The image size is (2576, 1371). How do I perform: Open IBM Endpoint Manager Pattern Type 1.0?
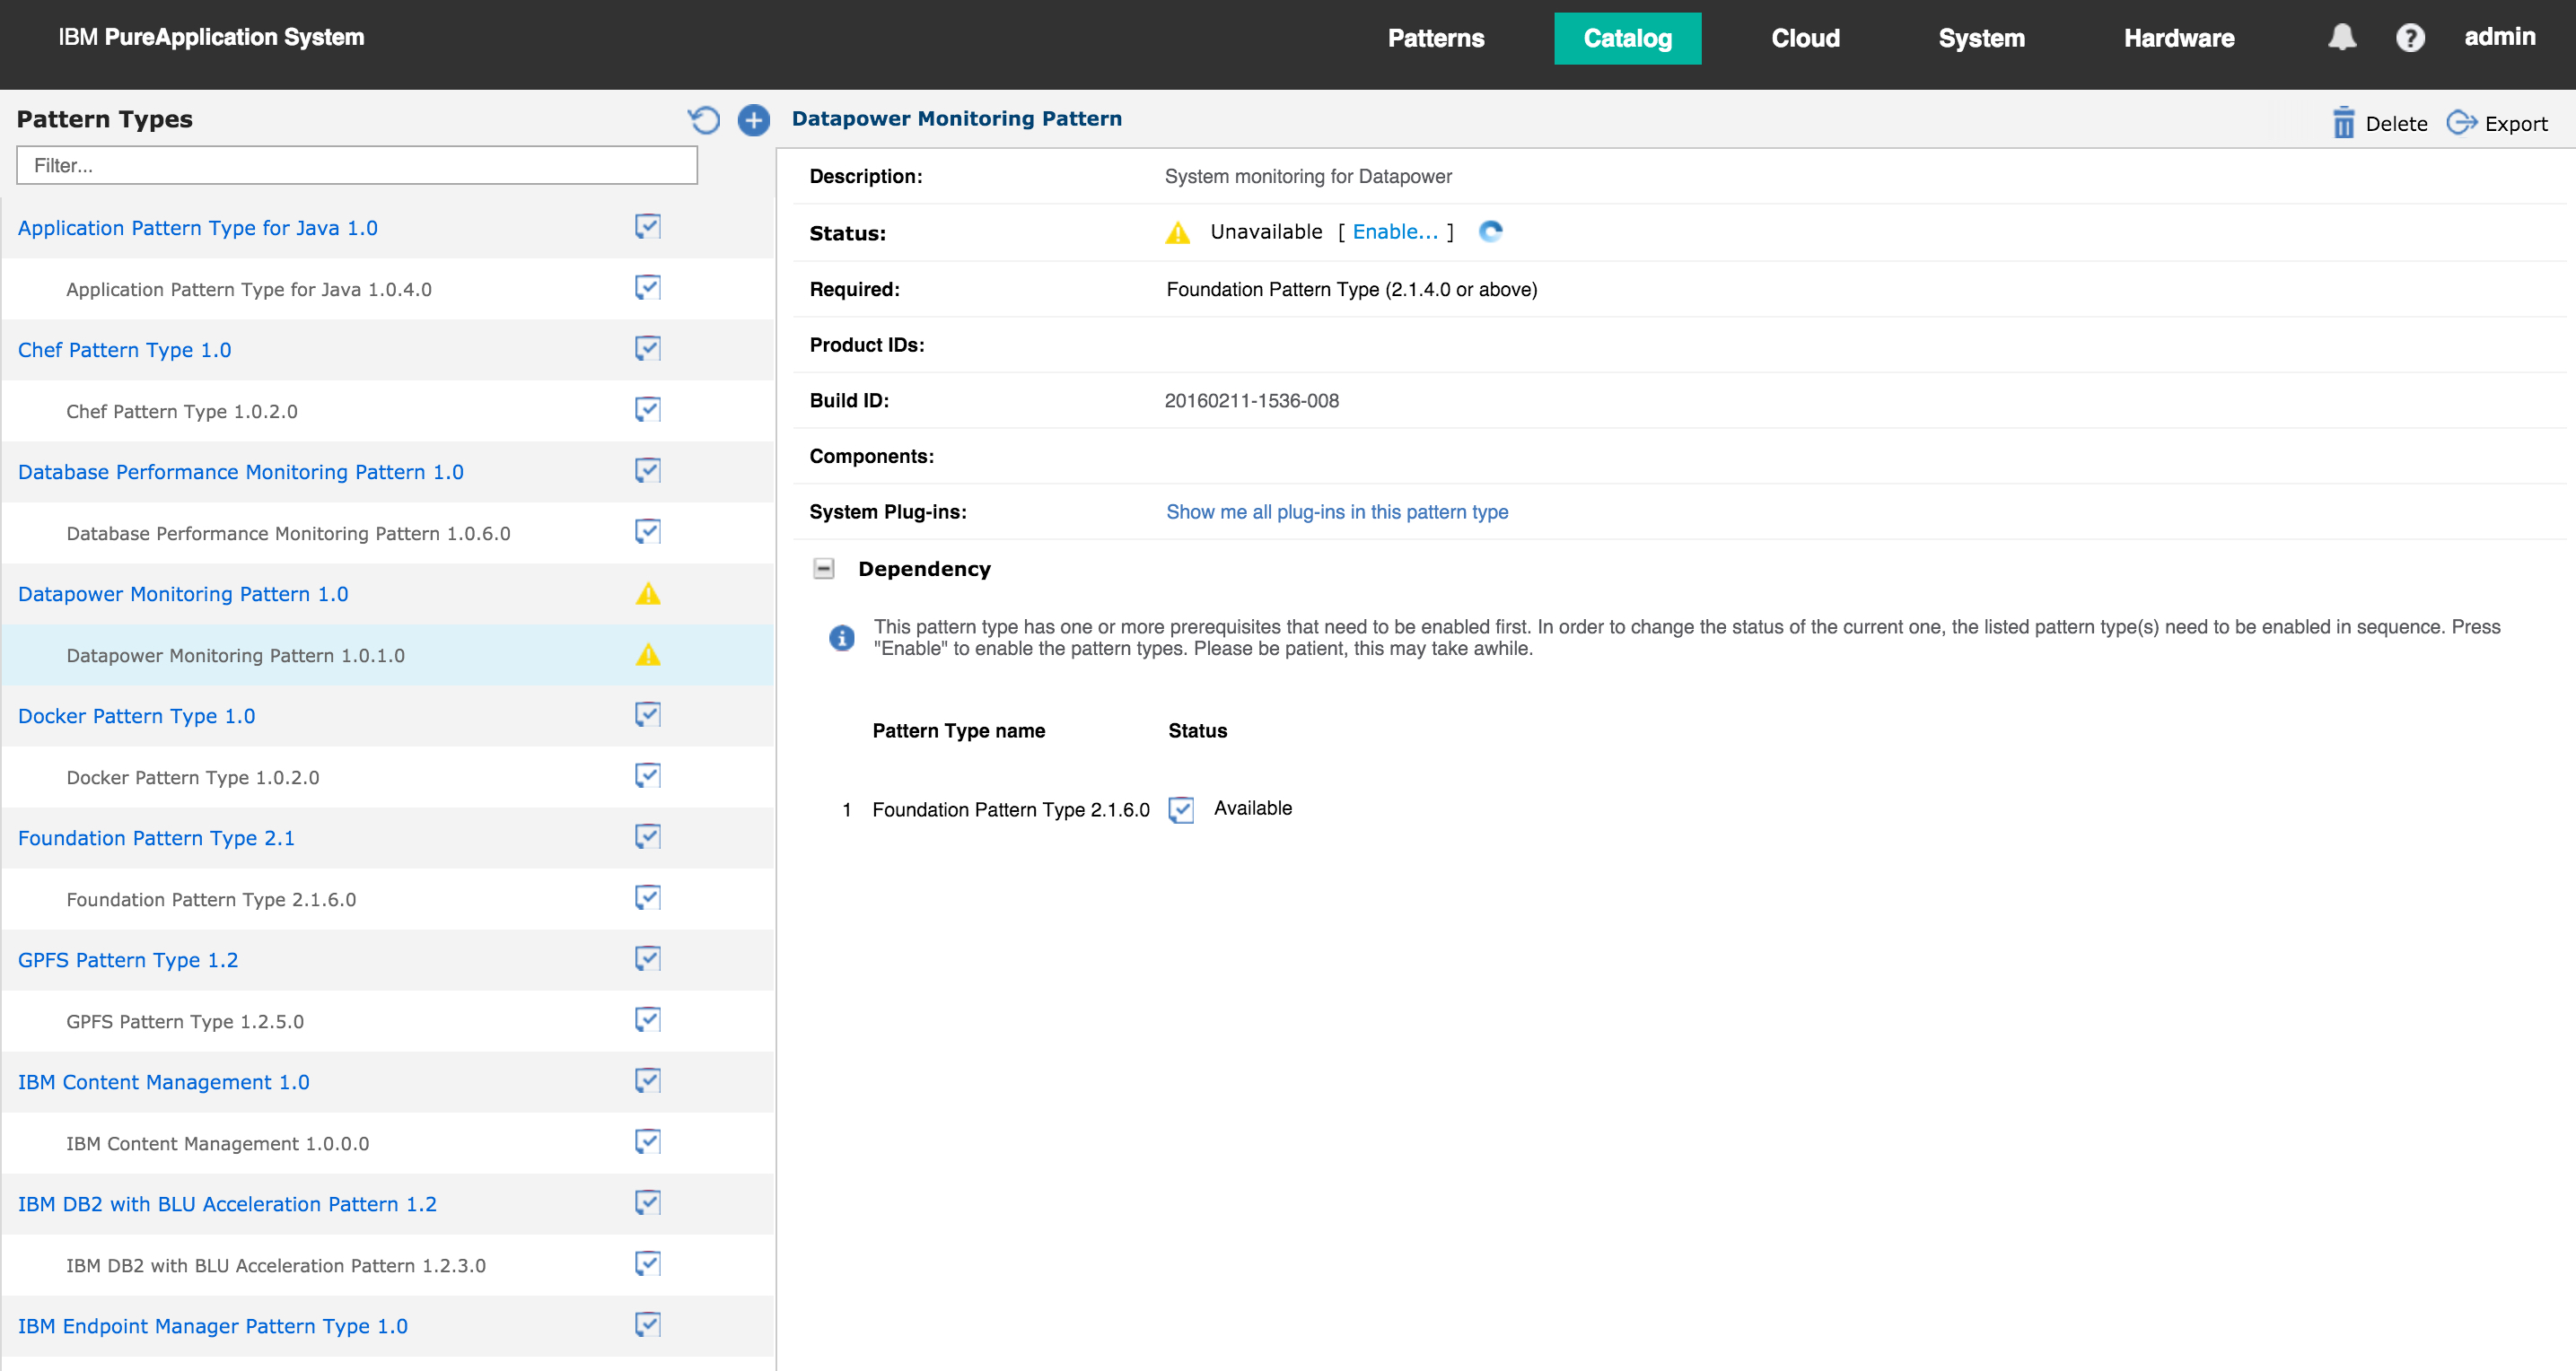point(213,1326)
